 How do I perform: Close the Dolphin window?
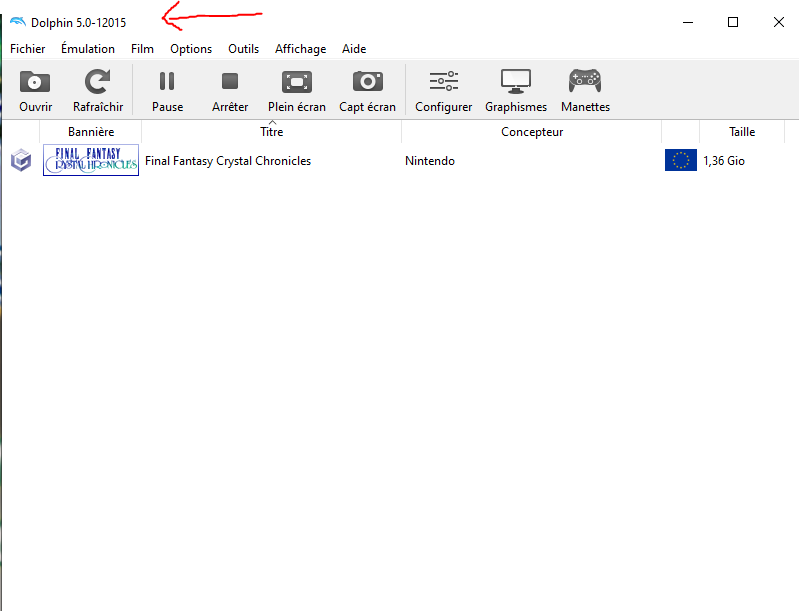click(779, 22)
